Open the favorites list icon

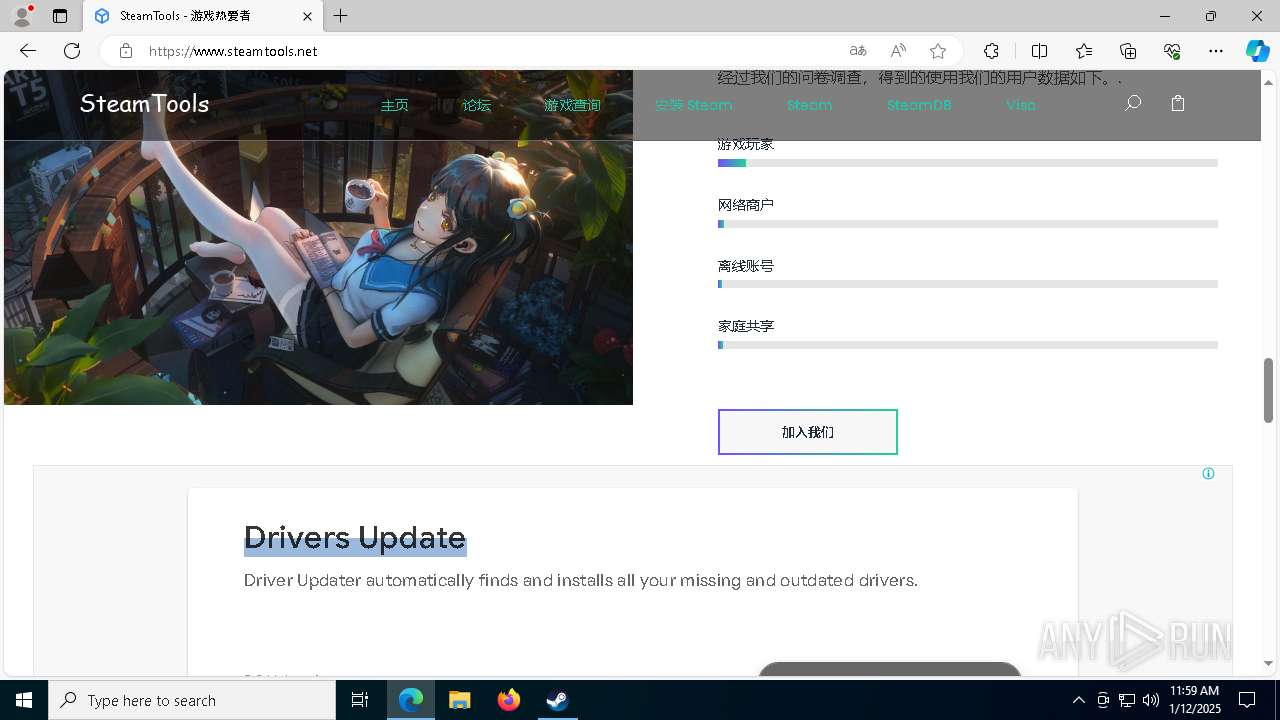[x=1084, y=51]
